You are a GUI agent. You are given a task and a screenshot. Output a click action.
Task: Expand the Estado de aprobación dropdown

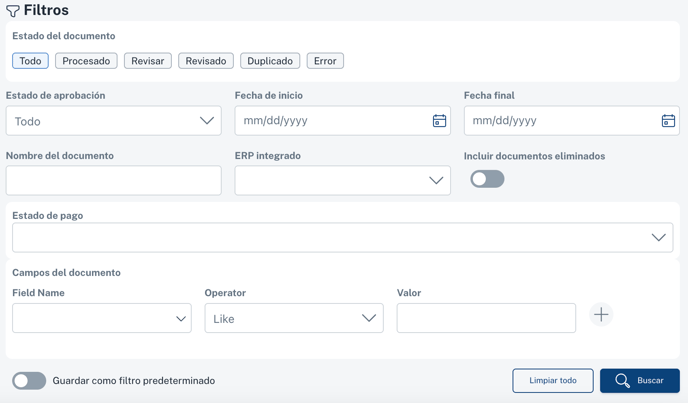114,121
